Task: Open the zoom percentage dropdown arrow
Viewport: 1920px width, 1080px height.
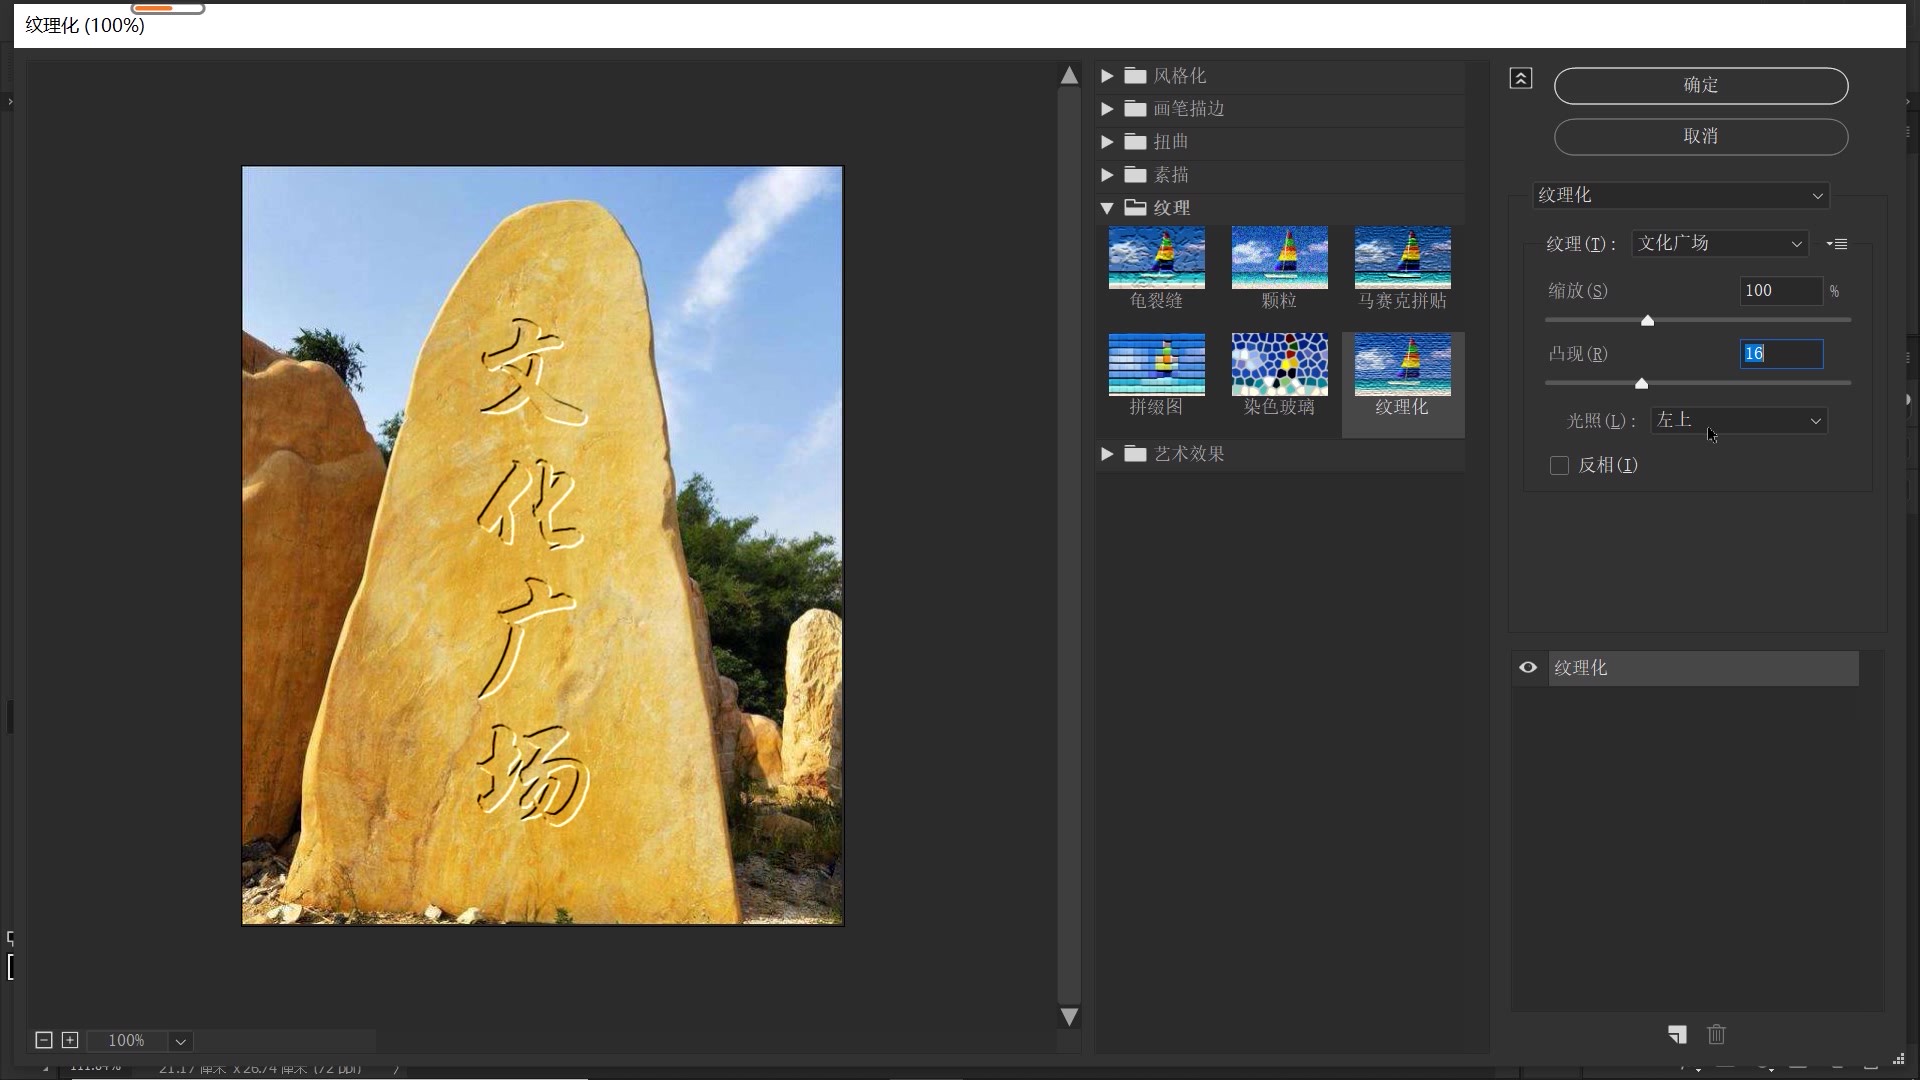Action: 180,1041
